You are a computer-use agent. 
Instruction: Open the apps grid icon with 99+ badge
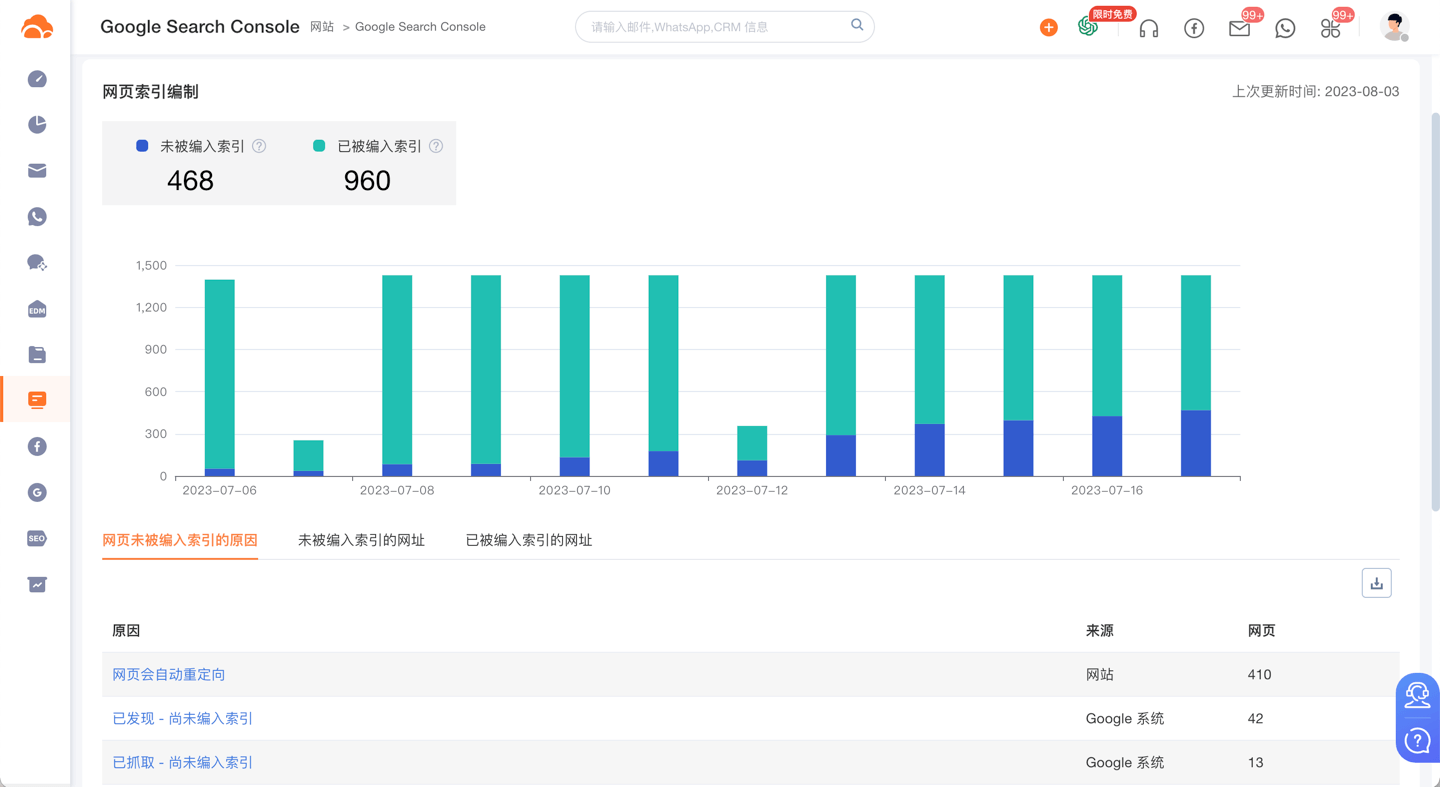1330,28
